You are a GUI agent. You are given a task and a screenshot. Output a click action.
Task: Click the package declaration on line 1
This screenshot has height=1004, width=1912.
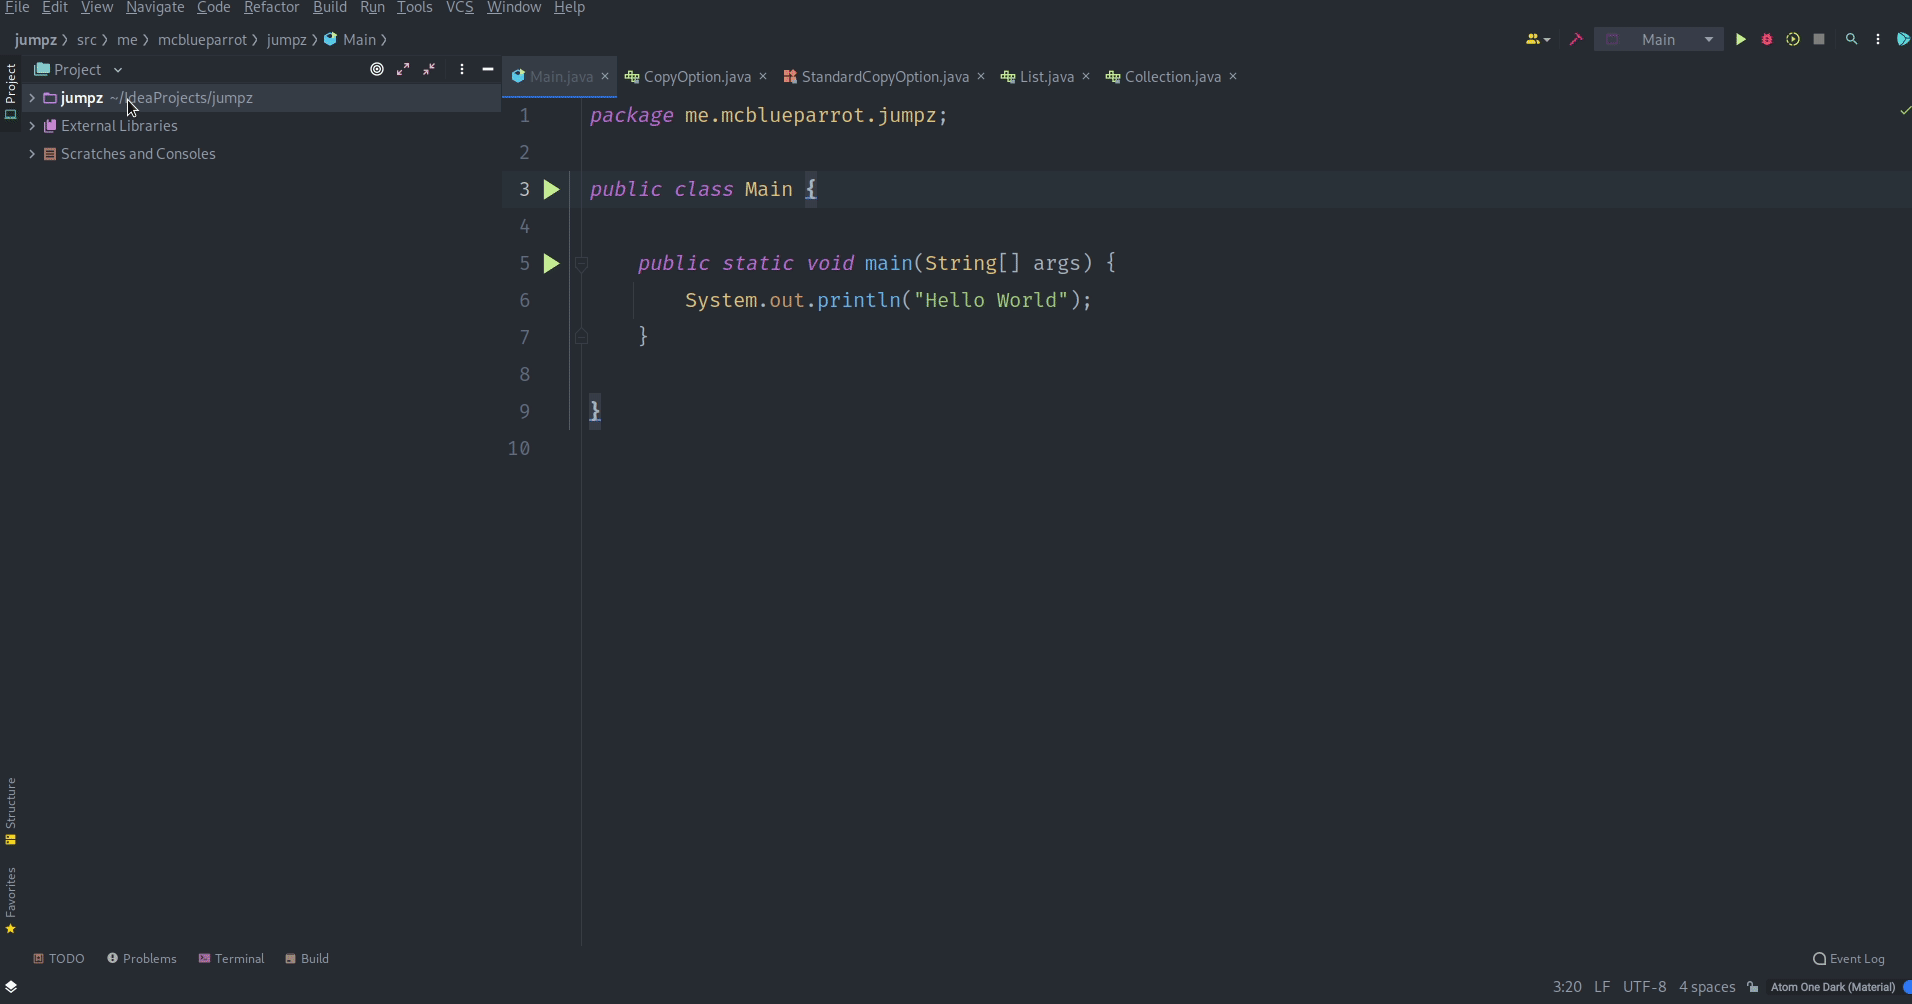(x=768, y=115)
